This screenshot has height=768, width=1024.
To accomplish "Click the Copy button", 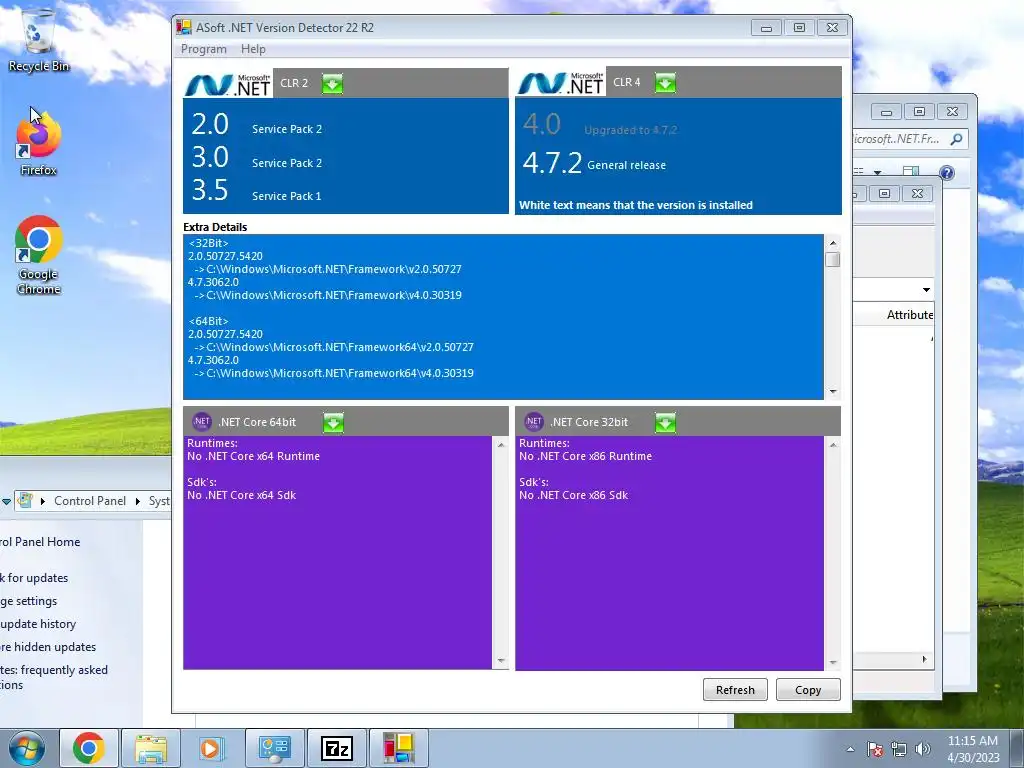I will pos(808,690).
